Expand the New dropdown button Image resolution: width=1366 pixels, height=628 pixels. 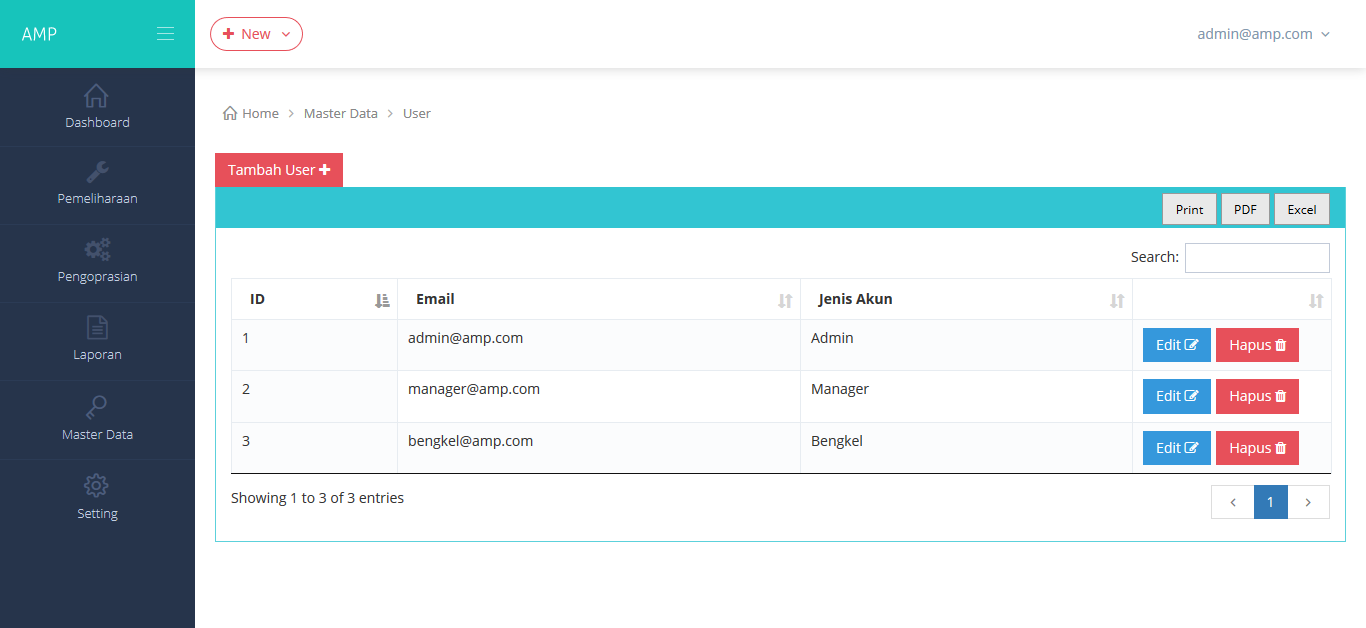coord(256,34)
